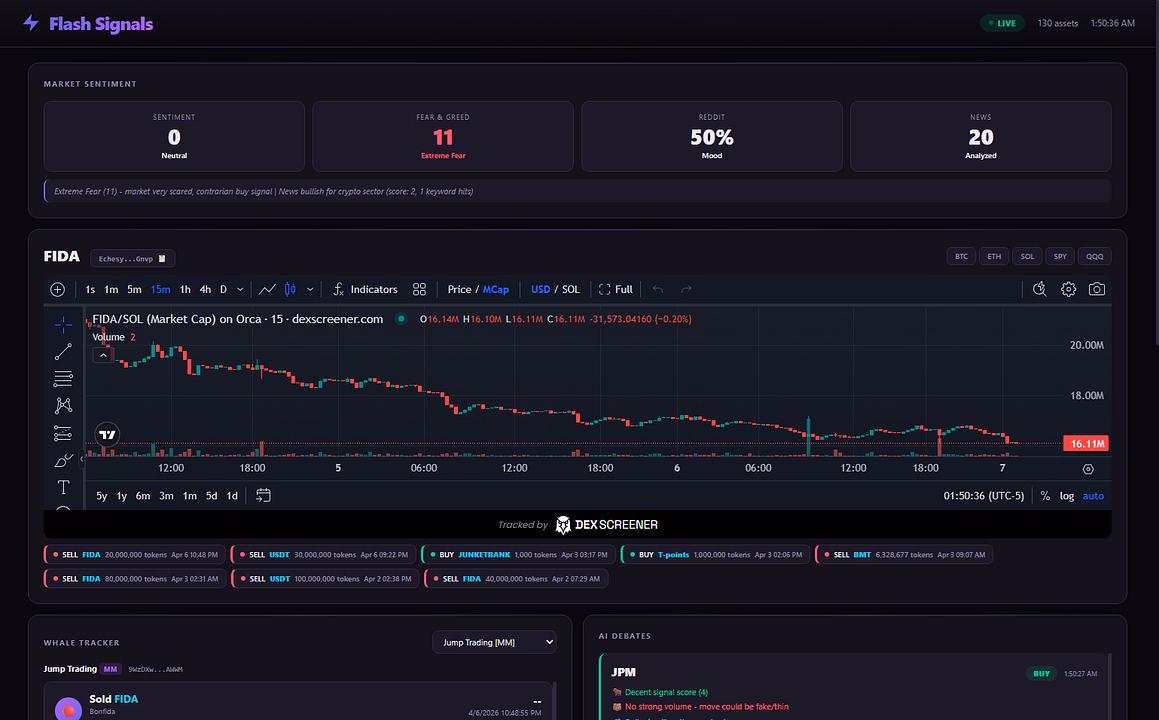Open SELL FIDA 20,000,000 tokens alert

(135, 554)
